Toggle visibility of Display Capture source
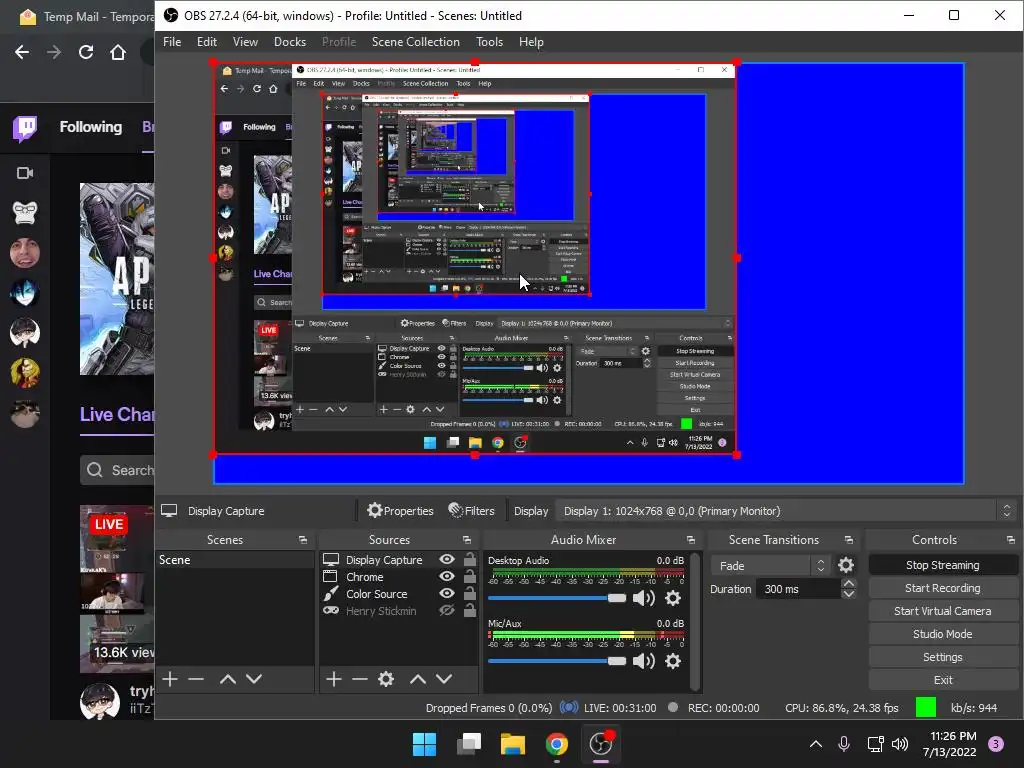The height and width of the screenshot is (768, 1024). click(x=447, y=560)
